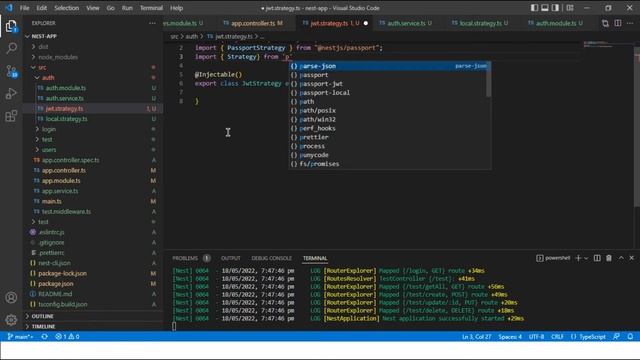Switch to app.controller.ts tab
Viewport: 640px width, 360px height.
point(253,23)
